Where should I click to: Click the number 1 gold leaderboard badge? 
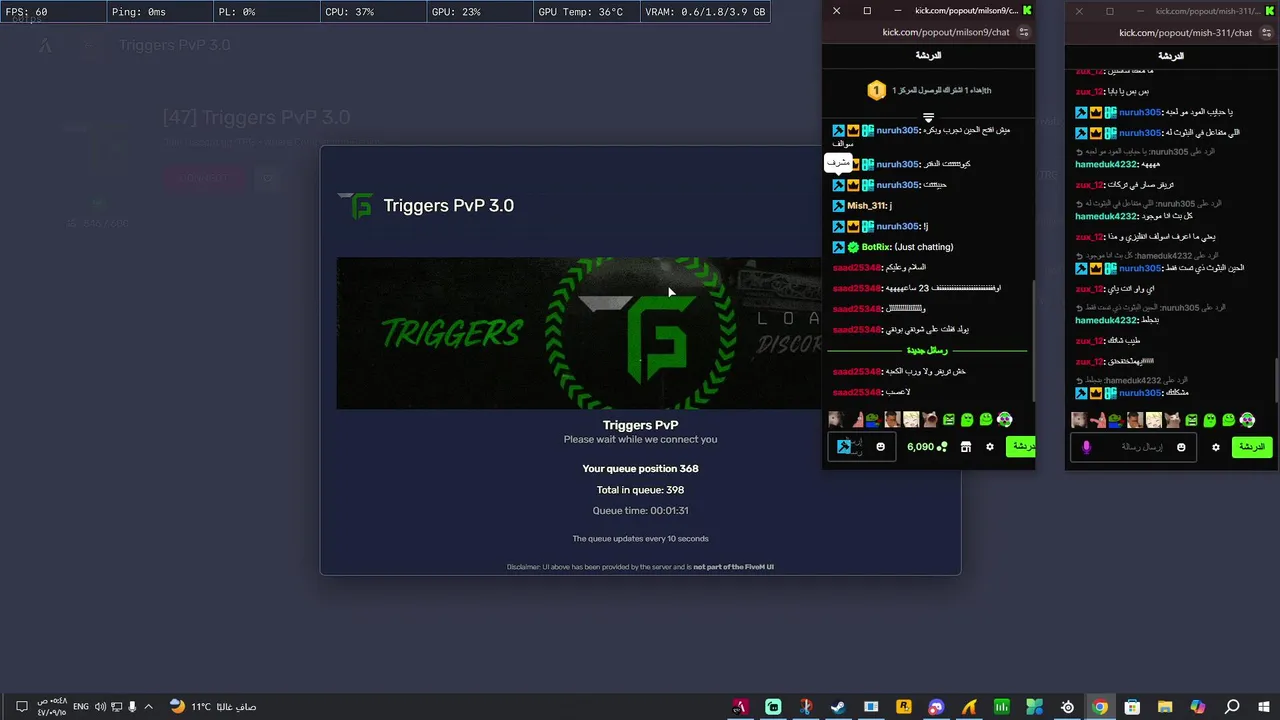876,91
